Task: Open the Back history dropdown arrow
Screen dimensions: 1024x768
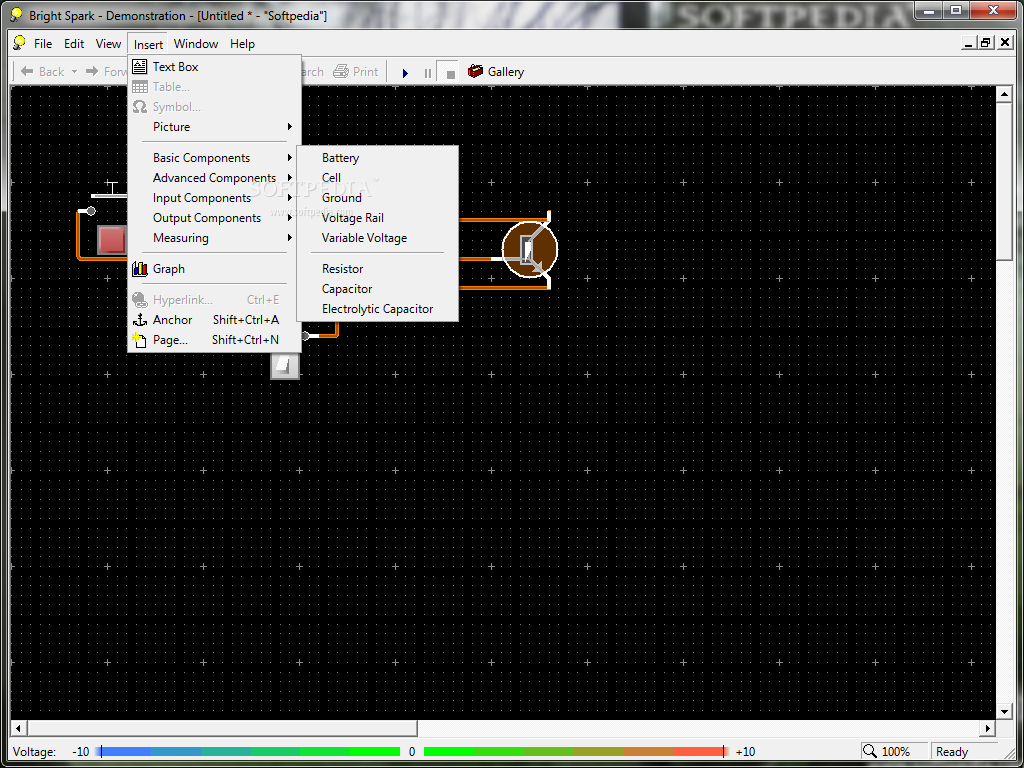Action: pos(74,72)
